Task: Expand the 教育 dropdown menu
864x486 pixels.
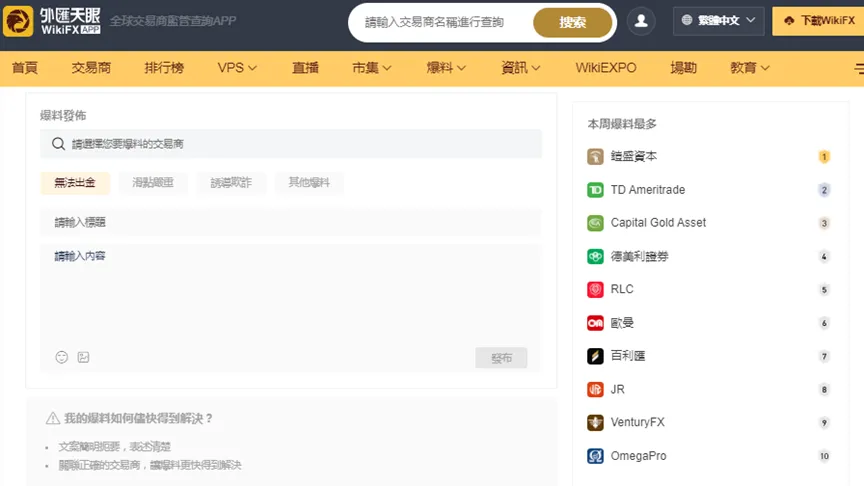Action: 749,68
